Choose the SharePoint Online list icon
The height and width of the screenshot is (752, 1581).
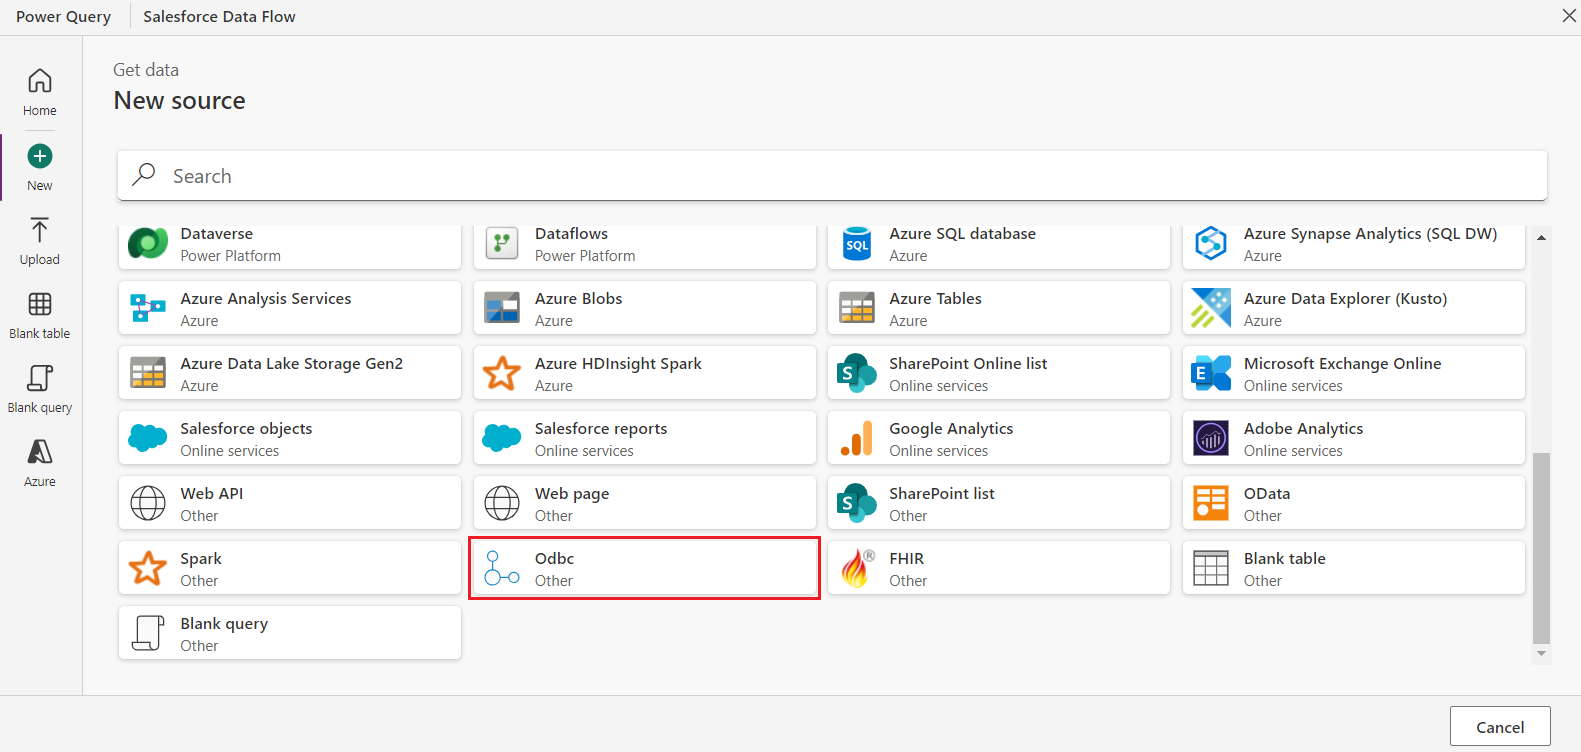coord(856,373)
